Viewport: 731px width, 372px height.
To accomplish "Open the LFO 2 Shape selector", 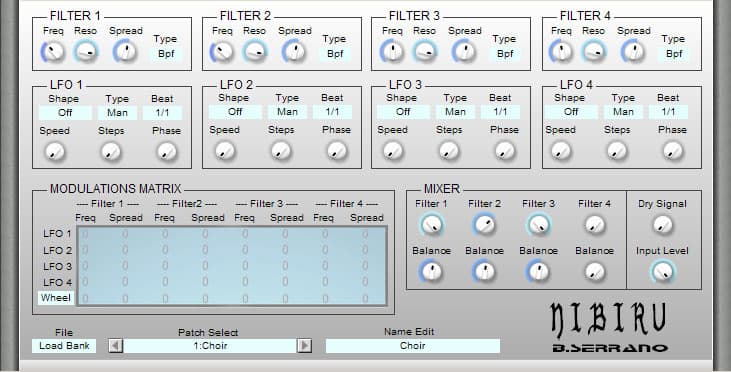I will click(235, 112).
